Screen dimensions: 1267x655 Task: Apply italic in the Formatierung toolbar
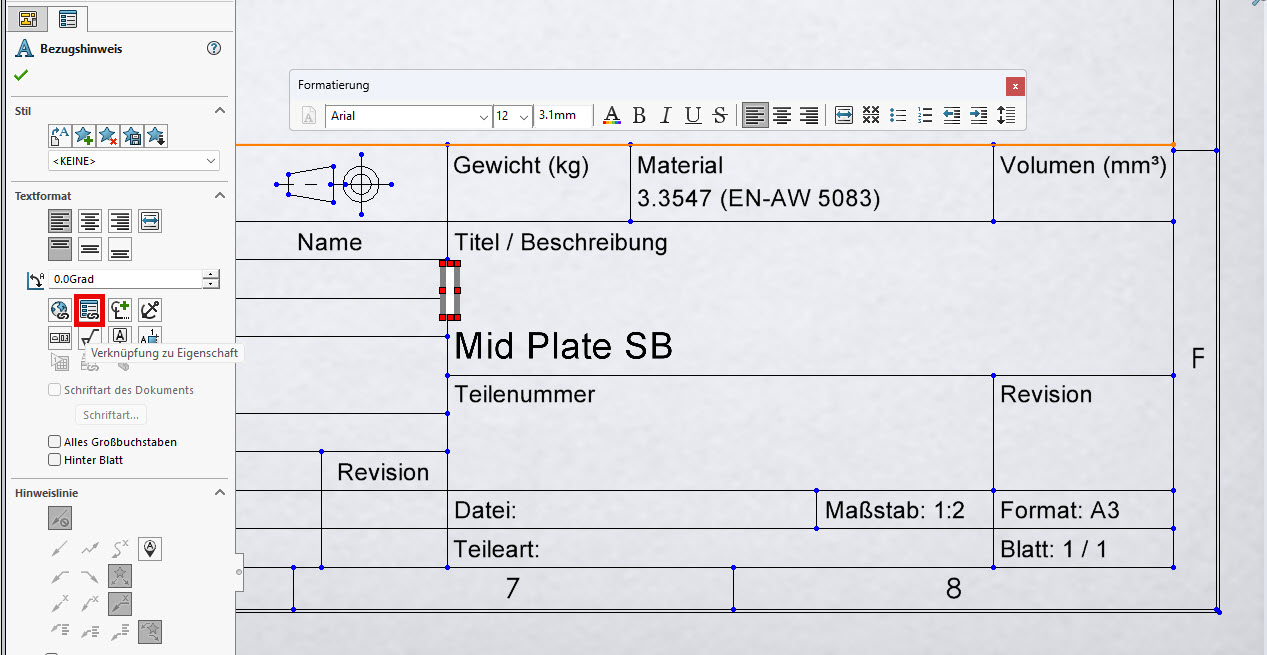pos(665,116)
